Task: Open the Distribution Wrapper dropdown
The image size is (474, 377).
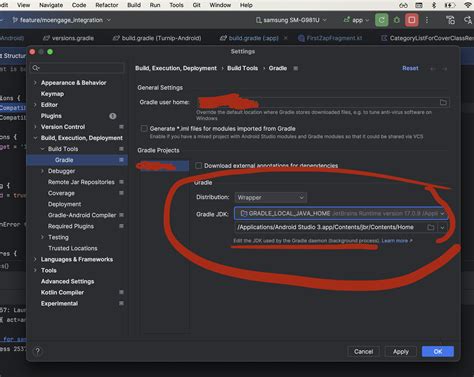Action: 270,197
